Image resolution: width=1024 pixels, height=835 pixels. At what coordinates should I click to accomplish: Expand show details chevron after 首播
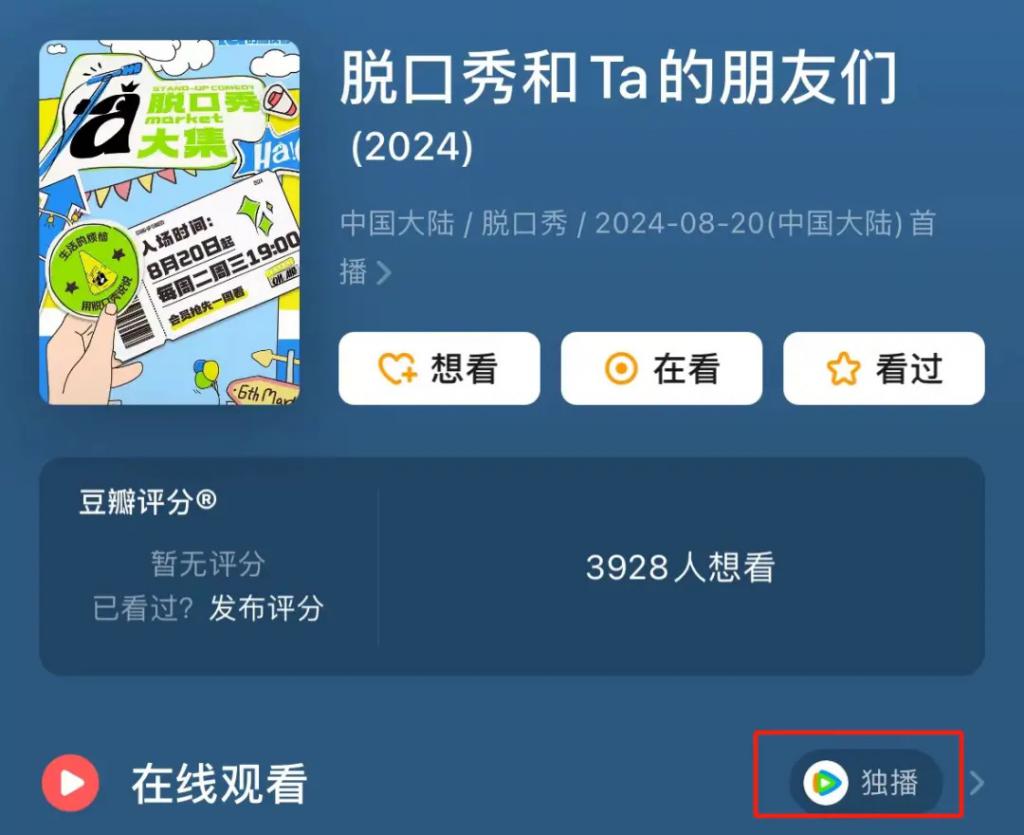[384, 273]
